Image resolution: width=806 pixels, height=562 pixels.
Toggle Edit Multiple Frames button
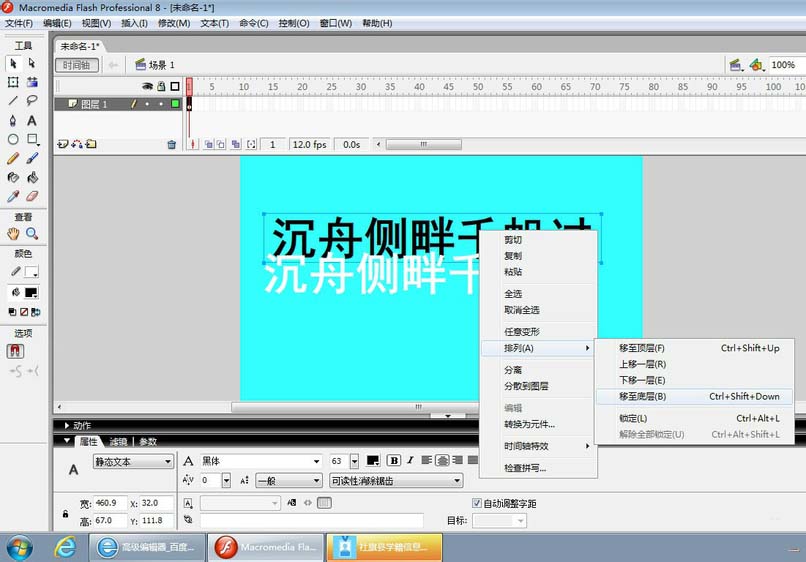click(236, 144)
